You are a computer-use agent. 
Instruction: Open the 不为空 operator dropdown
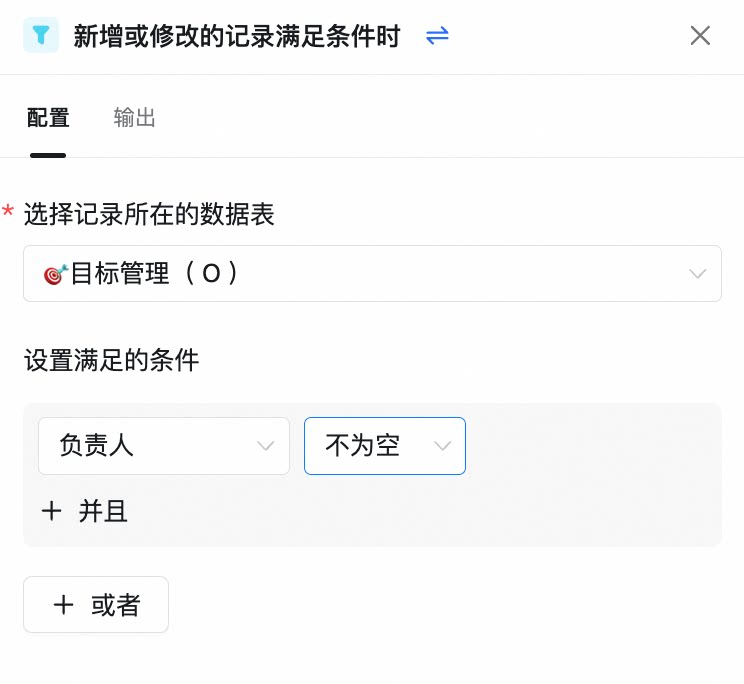(385, 446)
